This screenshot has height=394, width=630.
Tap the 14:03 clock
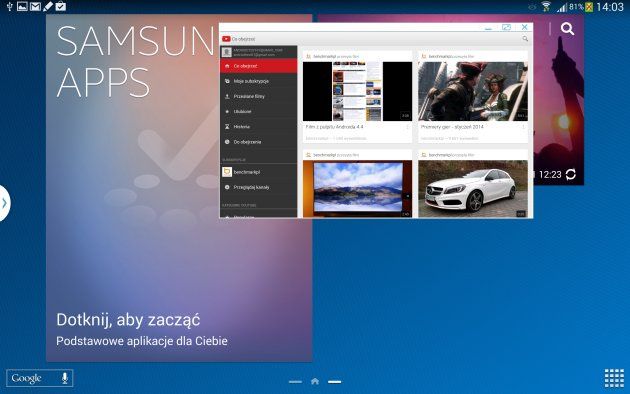coord(610,7)
